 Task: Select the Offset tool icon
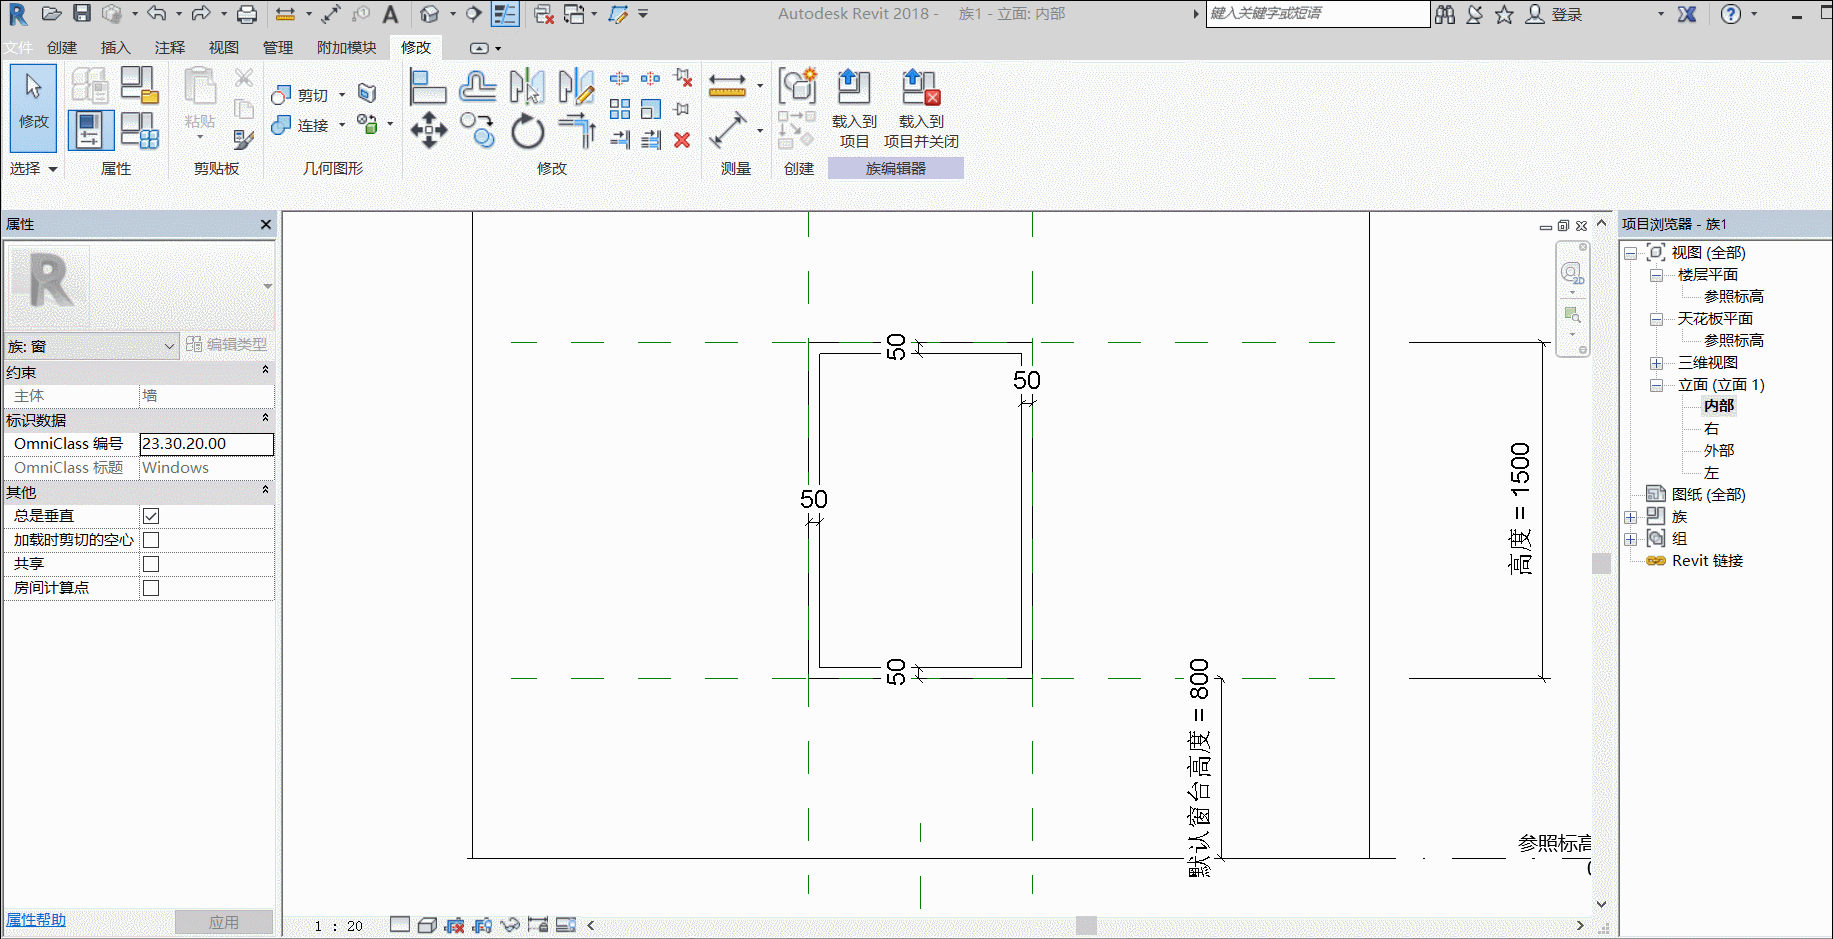[477, 87]
